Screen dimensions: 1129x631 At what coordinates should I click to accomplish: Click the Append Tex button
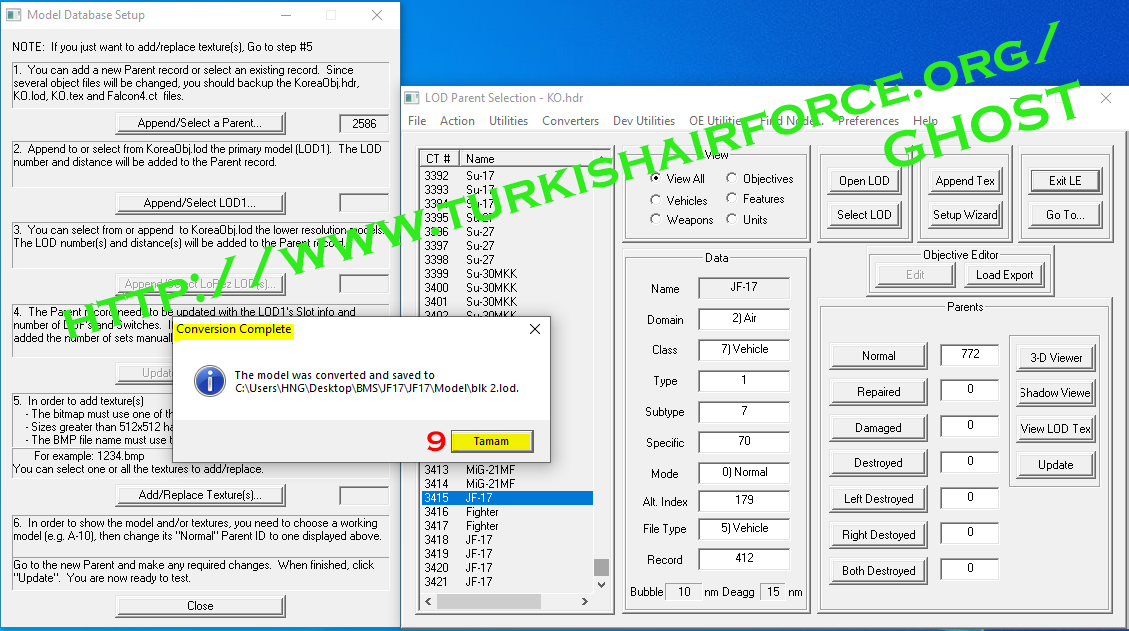965,181
